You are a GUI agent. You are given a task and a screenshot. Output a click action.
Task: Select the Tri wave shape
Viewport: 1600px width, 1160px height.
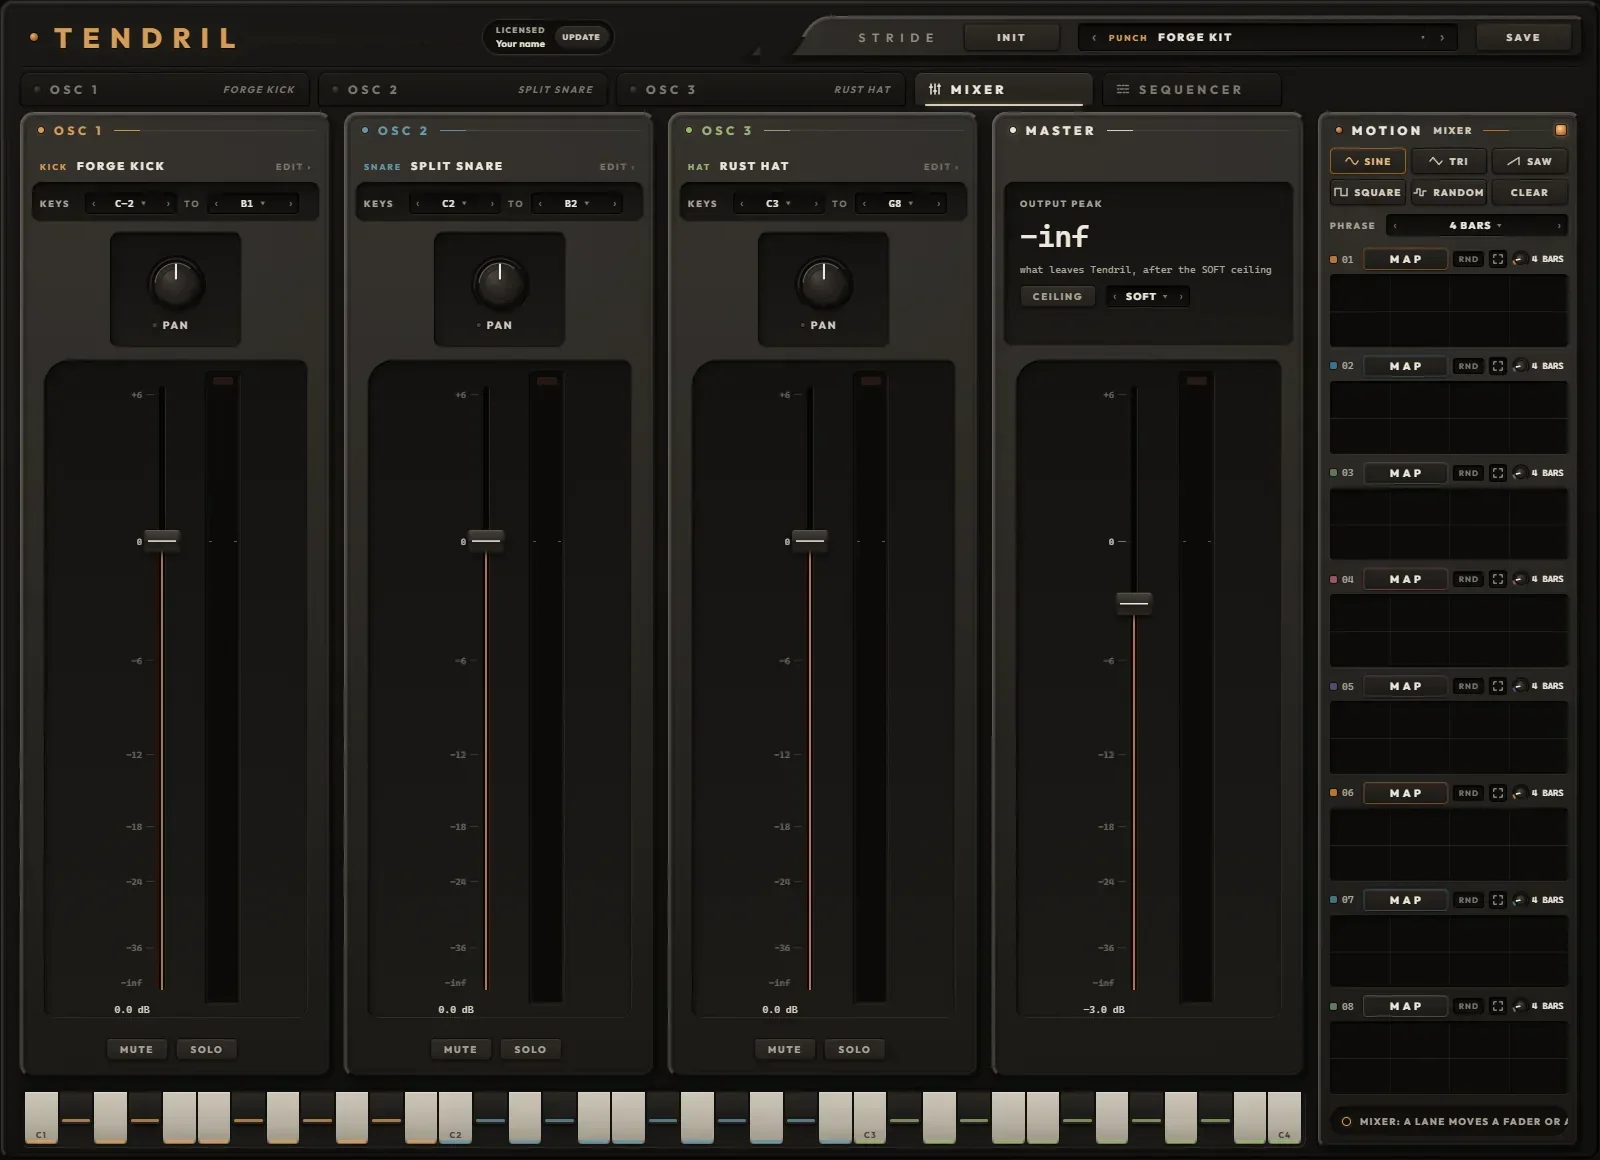point(1448,161)
